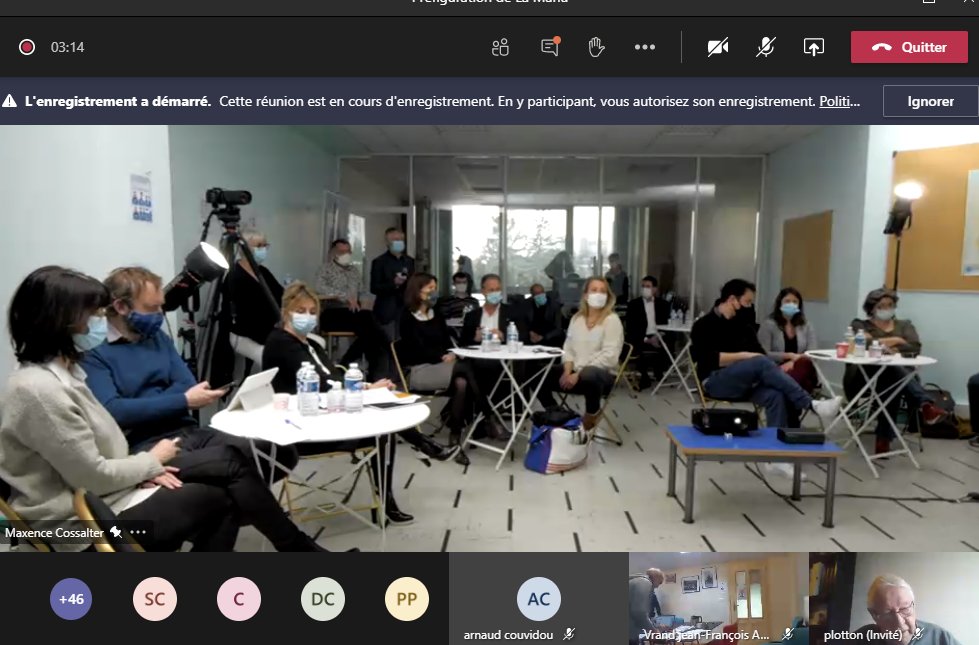This screenshot has height=645, width=979.
Task: Expand the +46 hidden participants
Action: tap(71, 599)
